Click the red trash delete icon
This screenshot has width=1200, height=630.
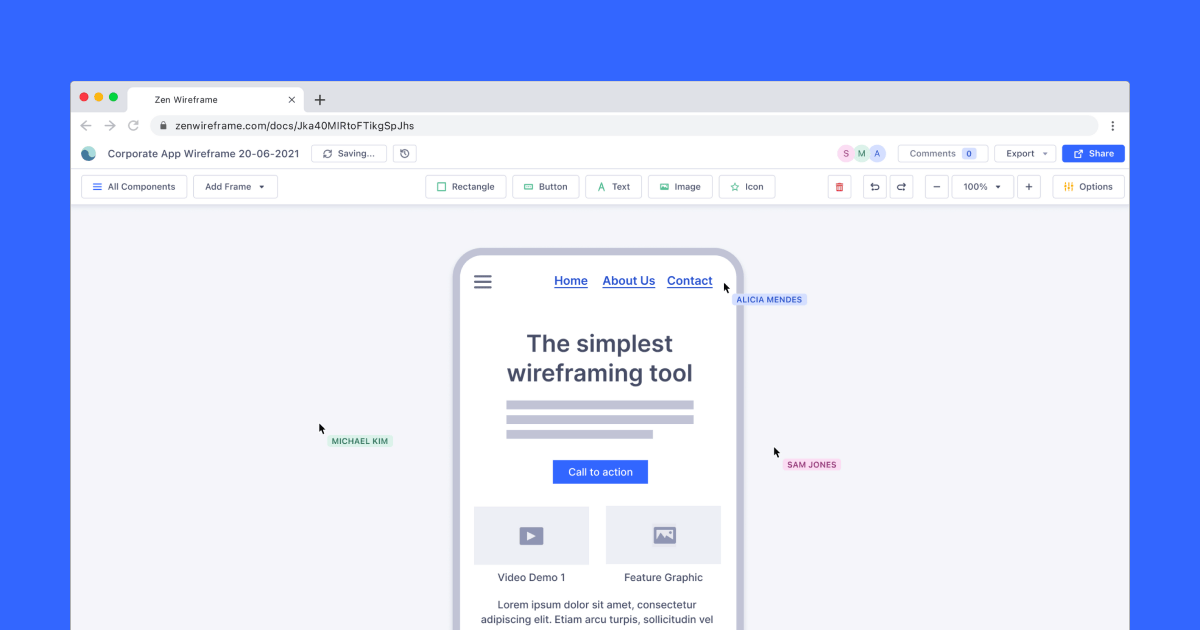point(839,187)
